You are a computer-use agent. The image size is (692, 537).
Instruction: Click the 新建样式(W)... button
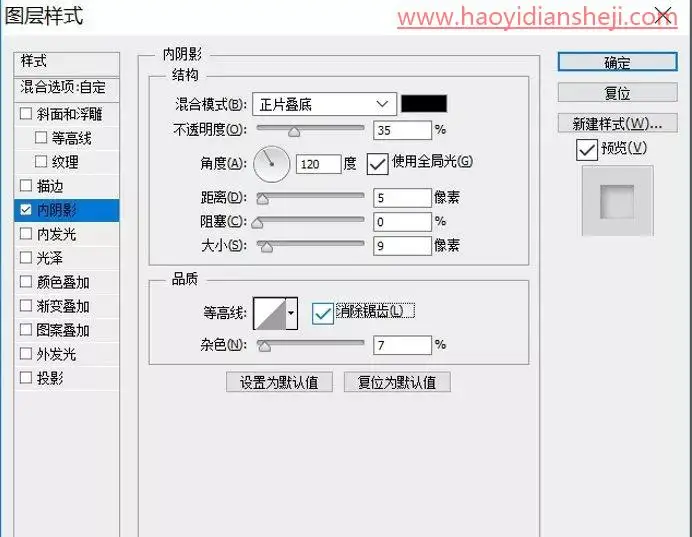pos(617,123)
